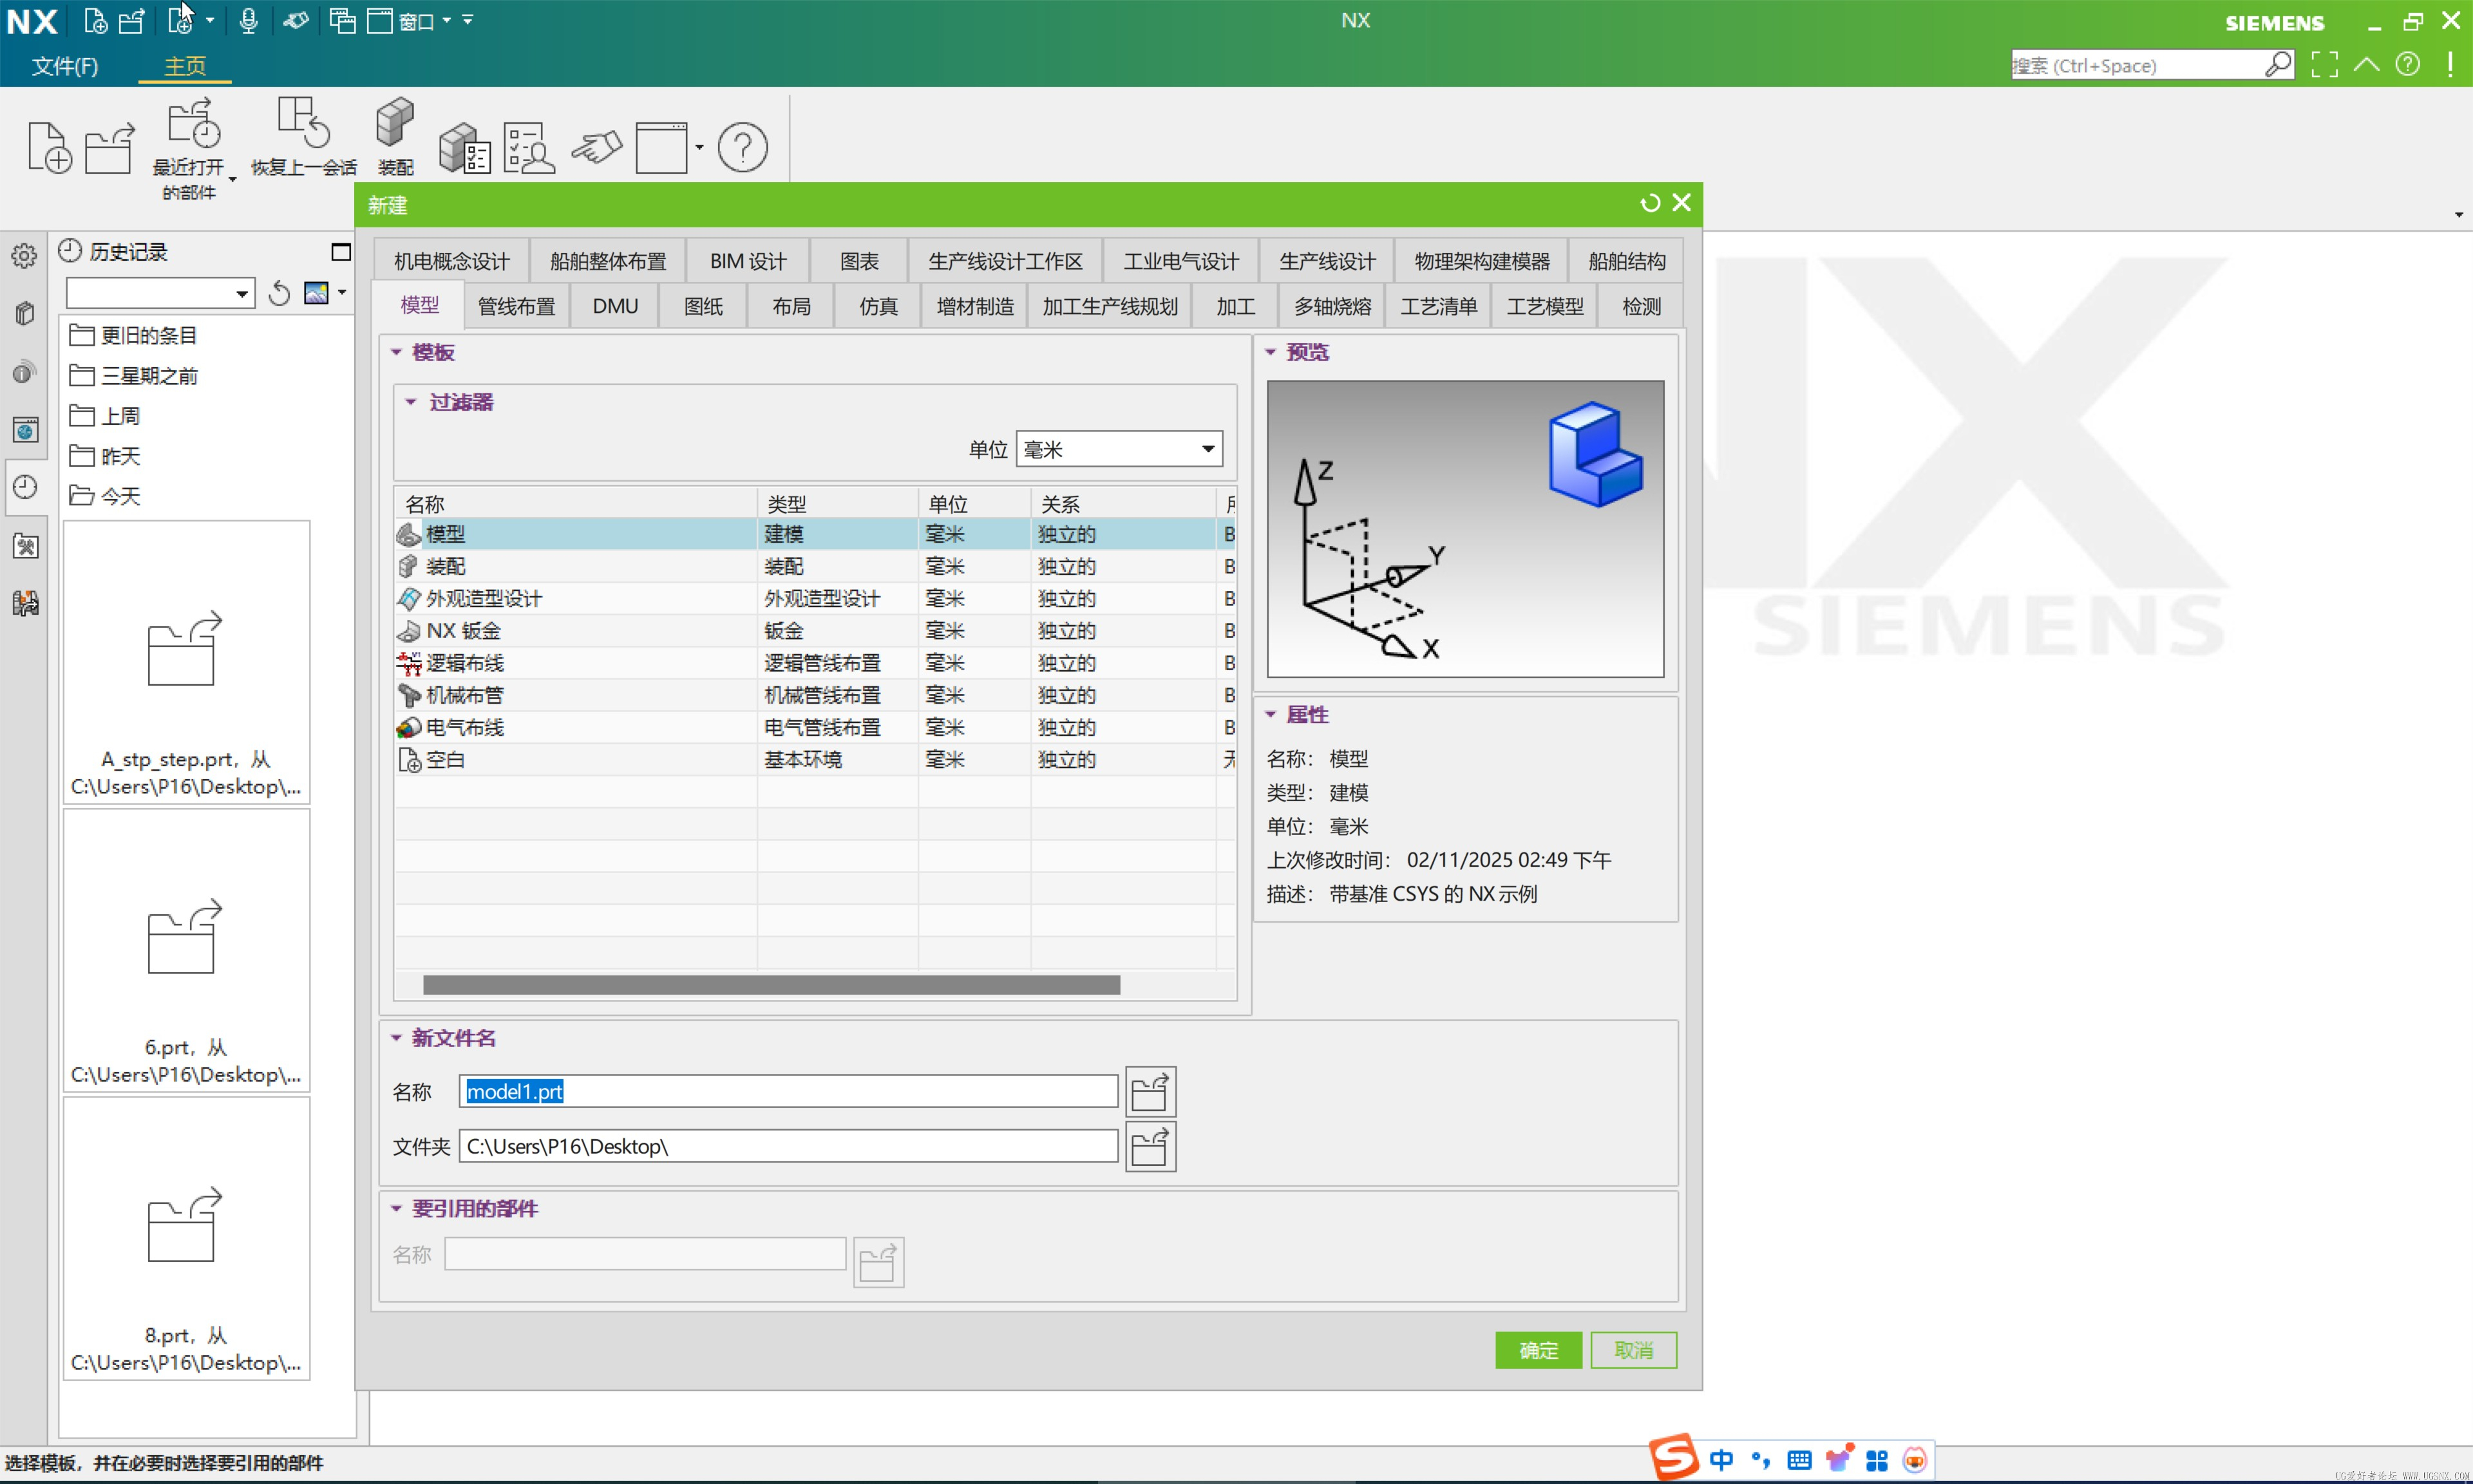Click the Cancel (取消) button
Viewport: 2473px width, 1484px height.
tap(1633, 1350)
